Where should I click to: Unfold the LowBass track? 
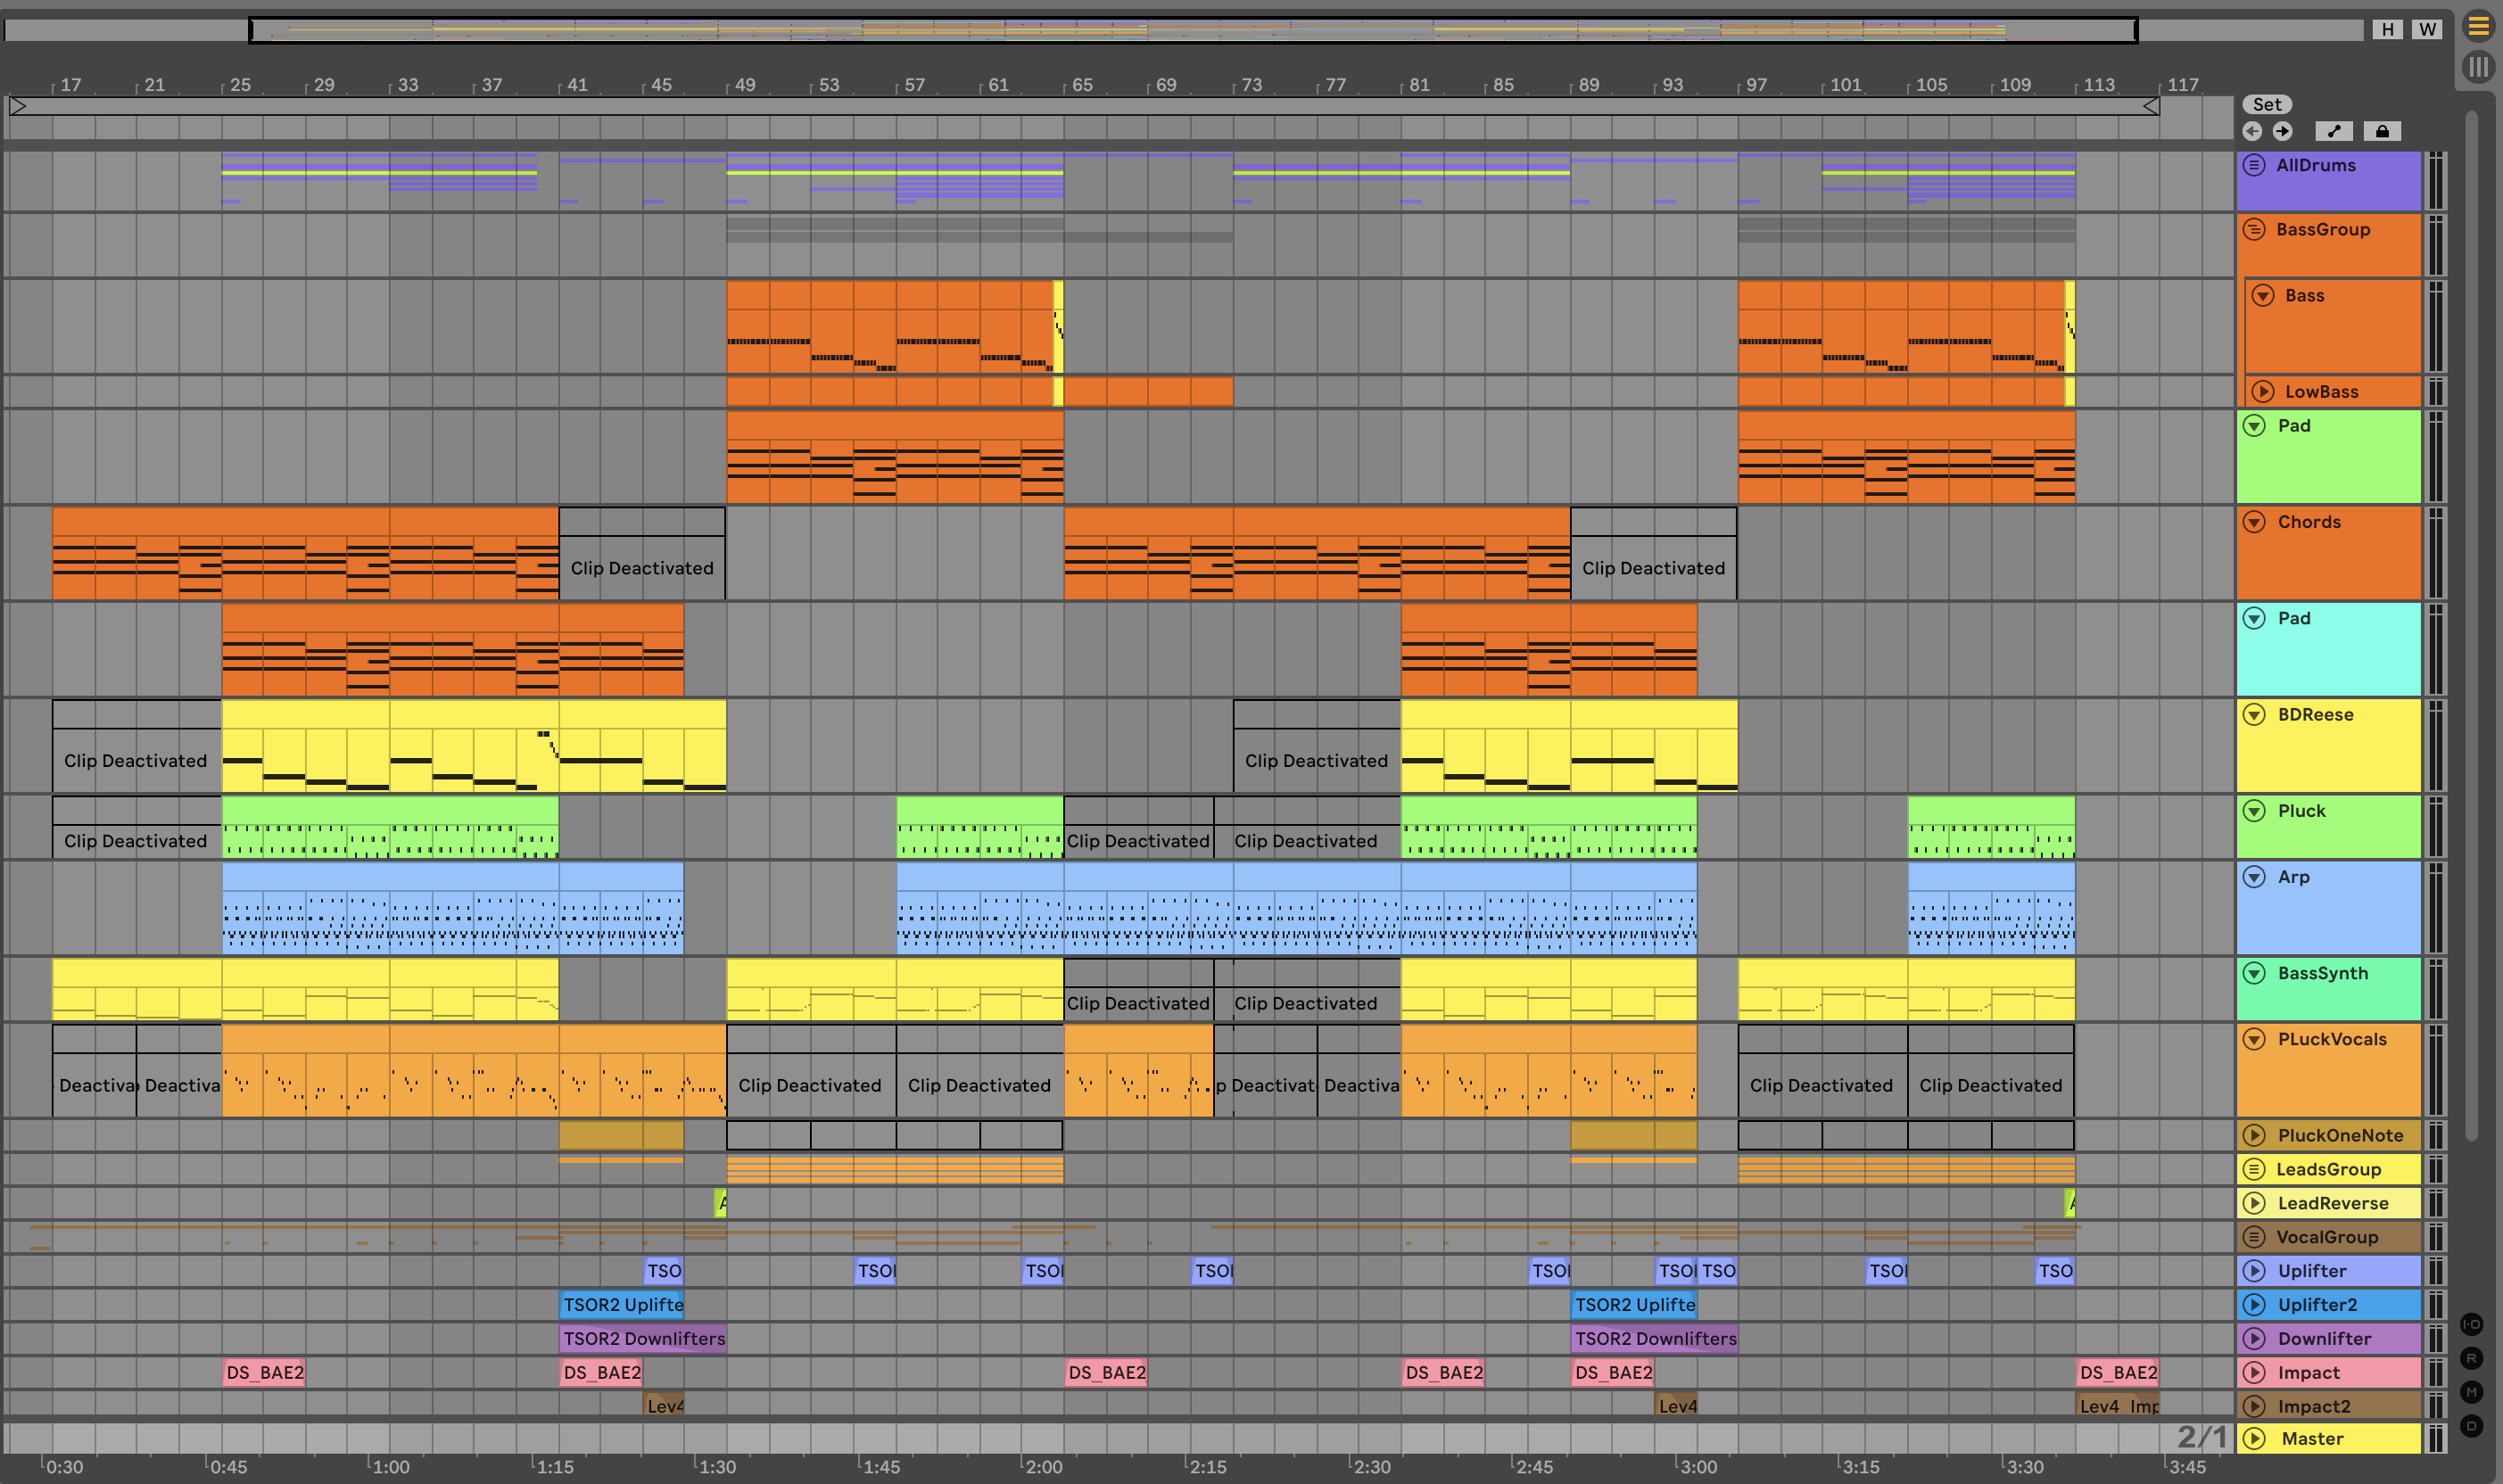click(x=2262, y=392)
